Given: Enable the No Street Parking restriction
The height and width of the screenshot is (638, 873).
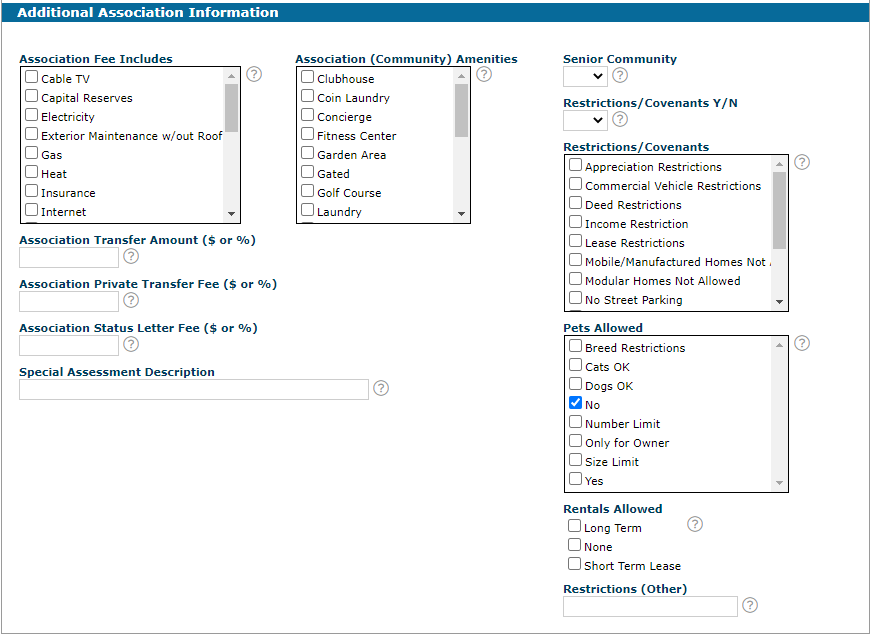Looking at the screenshot, I should (x=575, y=298).
